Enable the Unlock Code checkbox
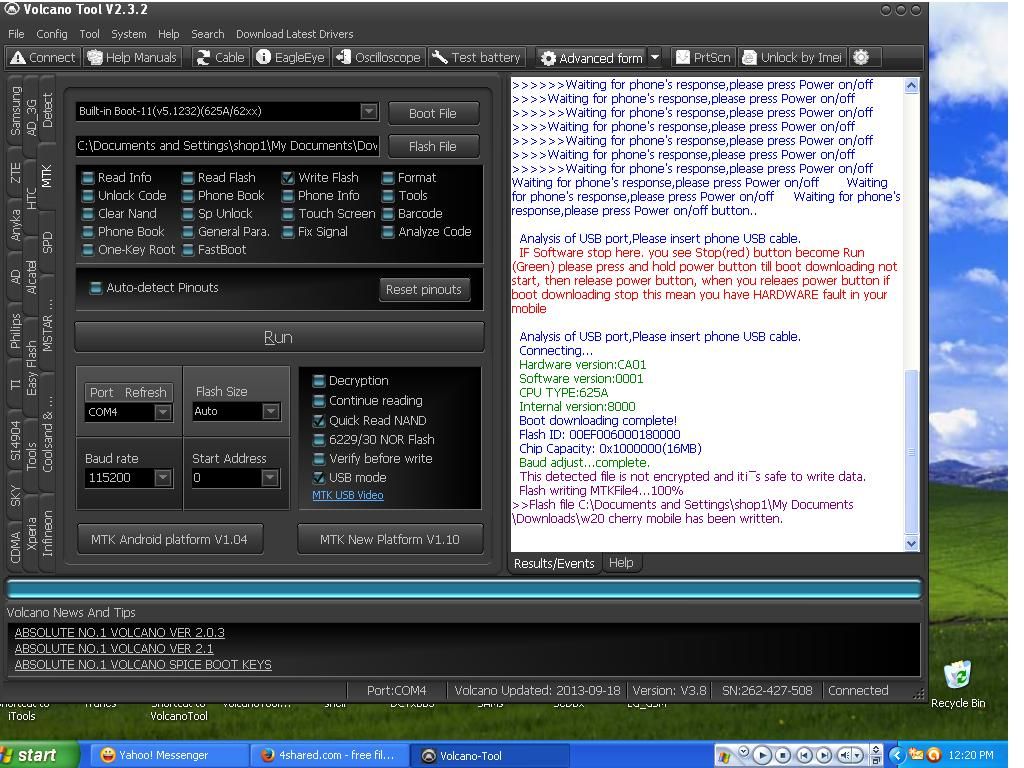 pos(88,196)
